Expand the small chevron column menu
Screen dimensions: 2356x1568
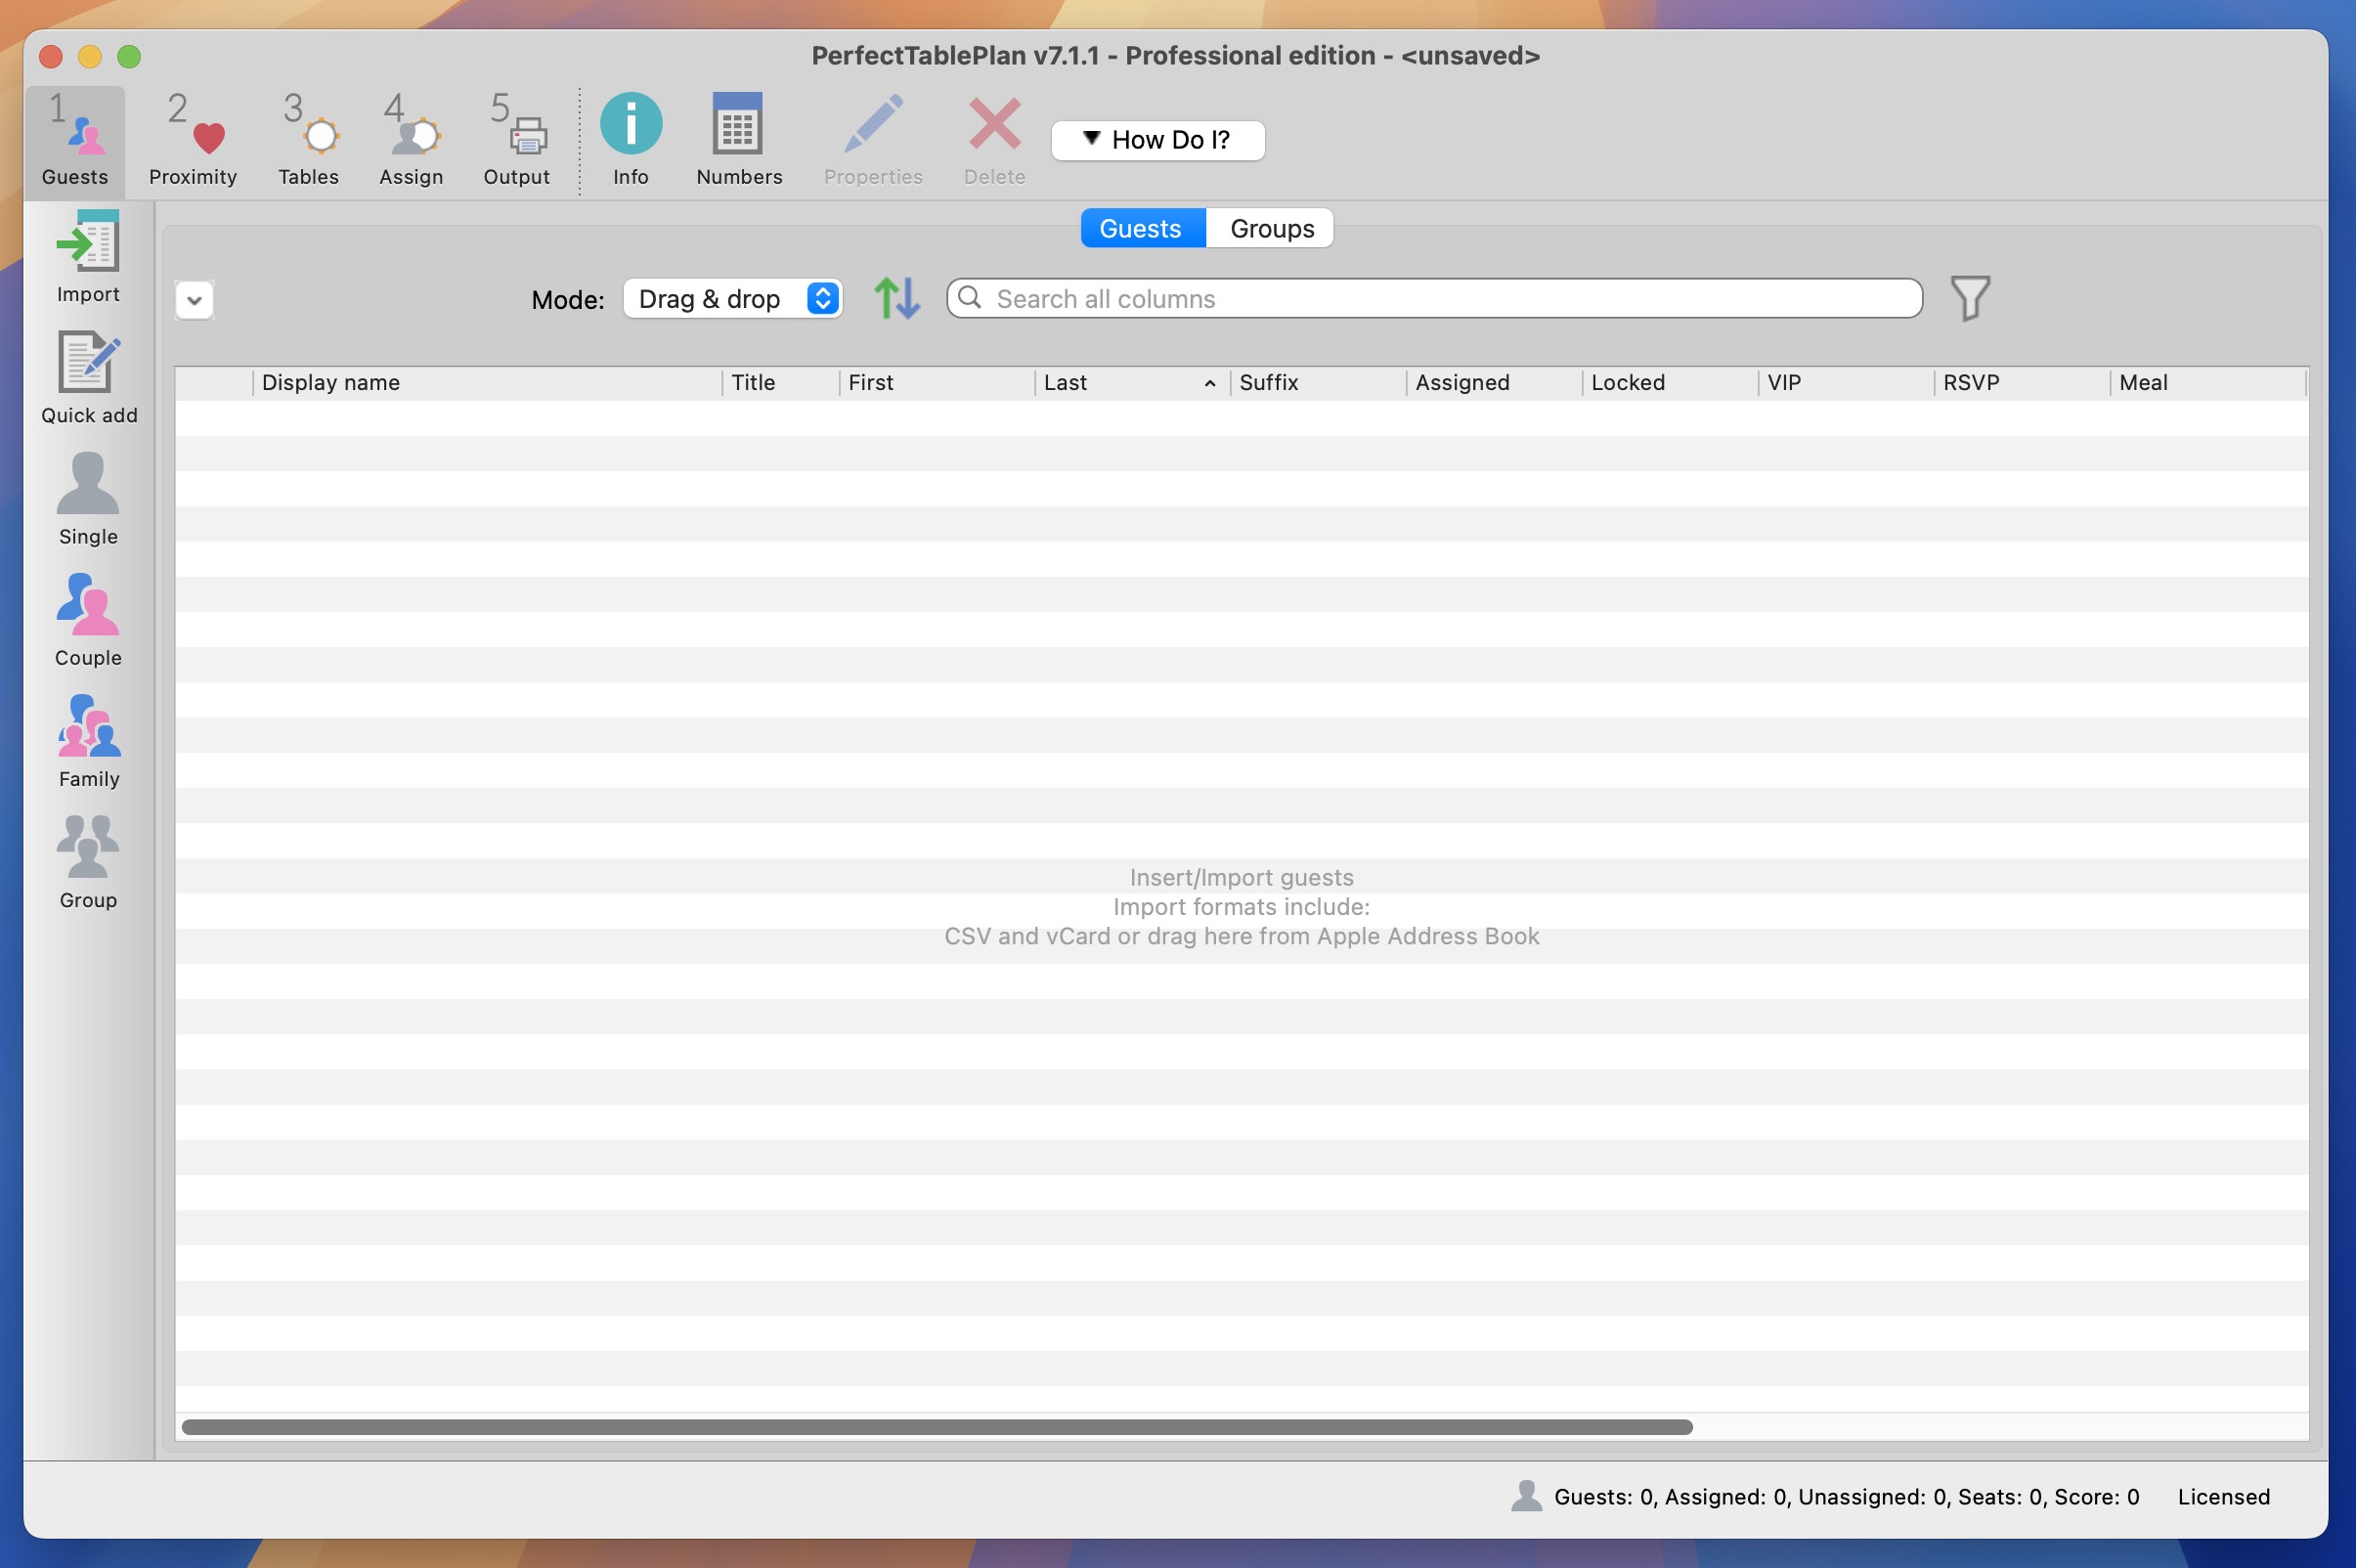[194, 300]
